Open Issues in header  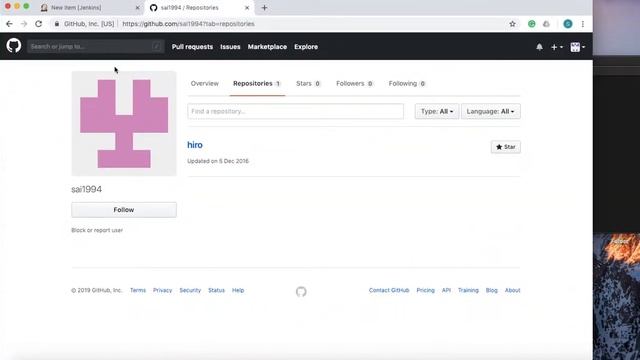pos(230,47)
